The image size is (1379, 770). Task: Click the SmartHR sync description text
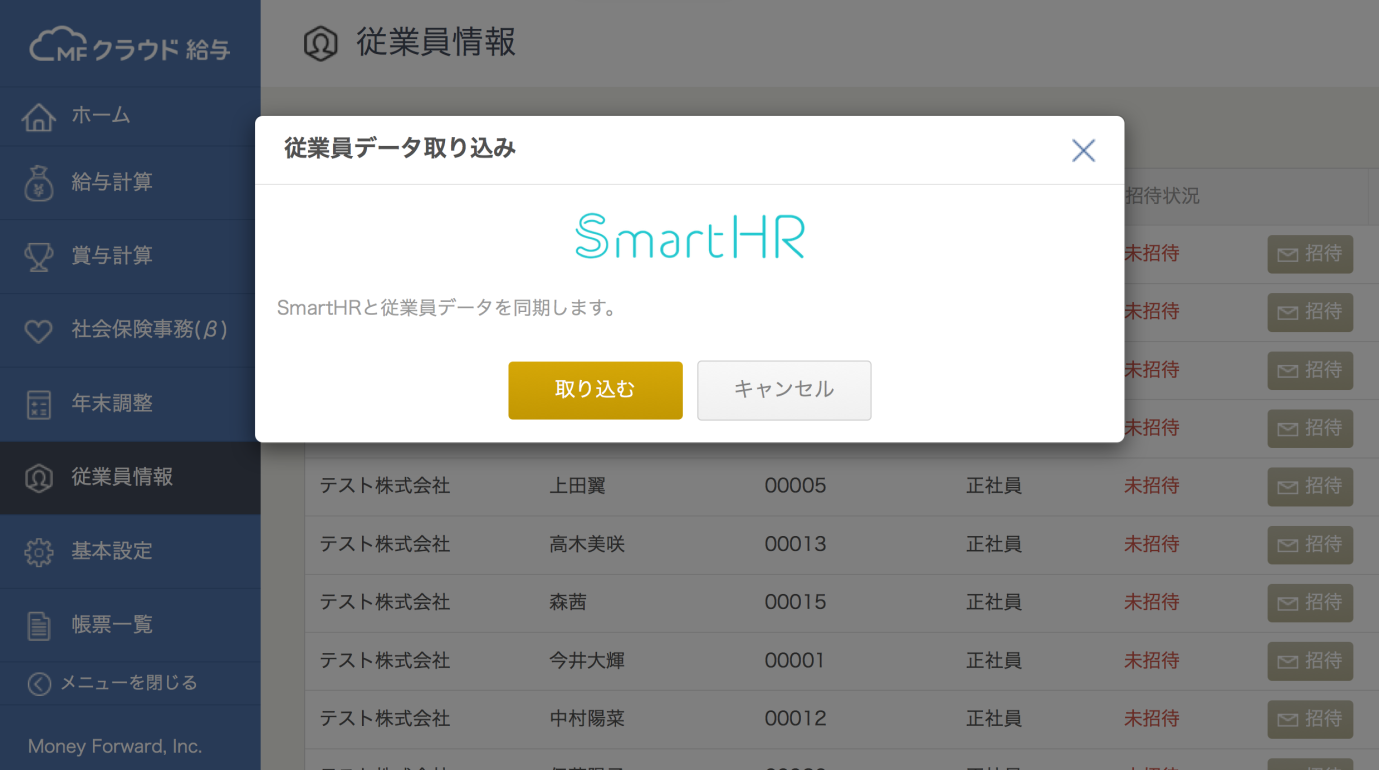pos(446,308)
